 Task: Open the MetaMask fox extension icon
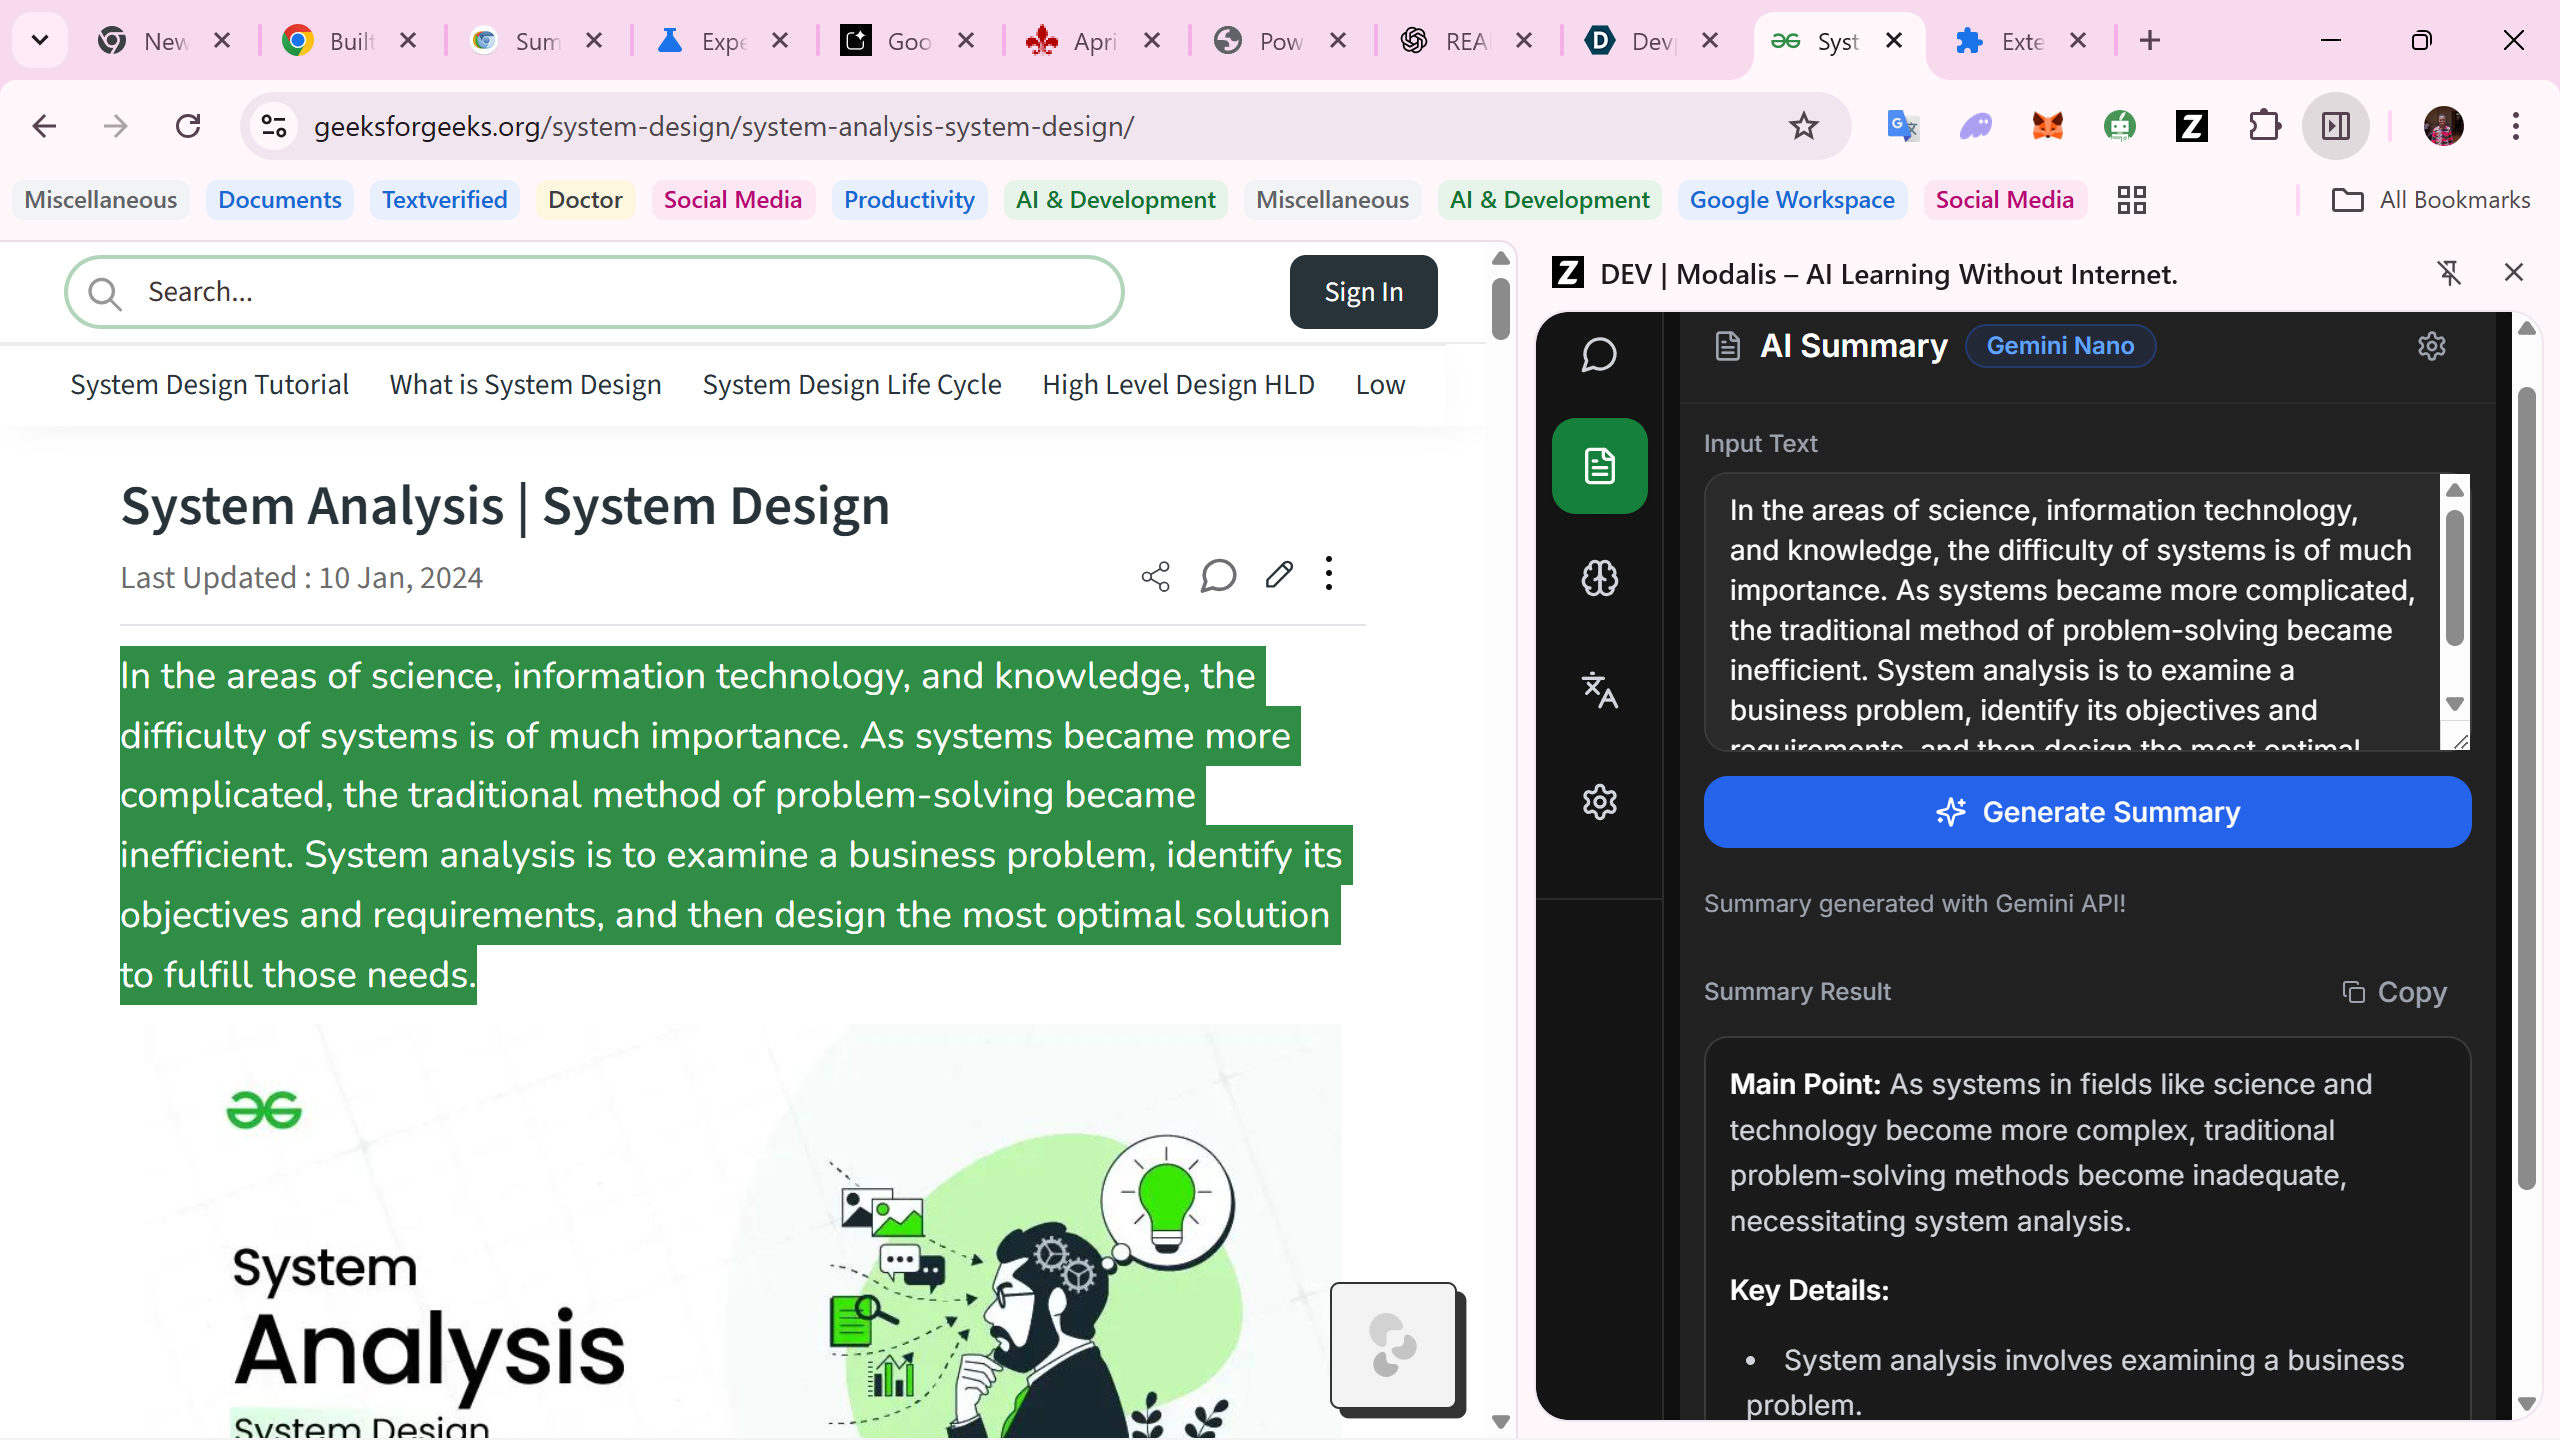(x=2047, y=126)
